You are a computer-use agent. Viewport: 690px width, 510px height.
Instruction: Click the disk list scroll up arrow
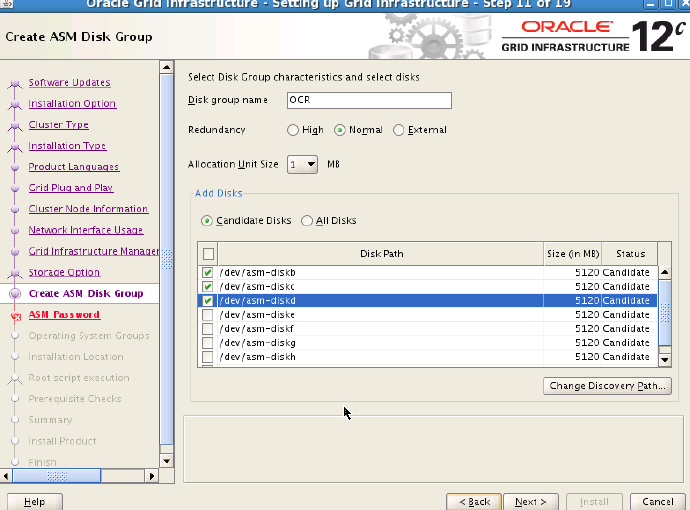pyautogui.click(x=664, y=272)
